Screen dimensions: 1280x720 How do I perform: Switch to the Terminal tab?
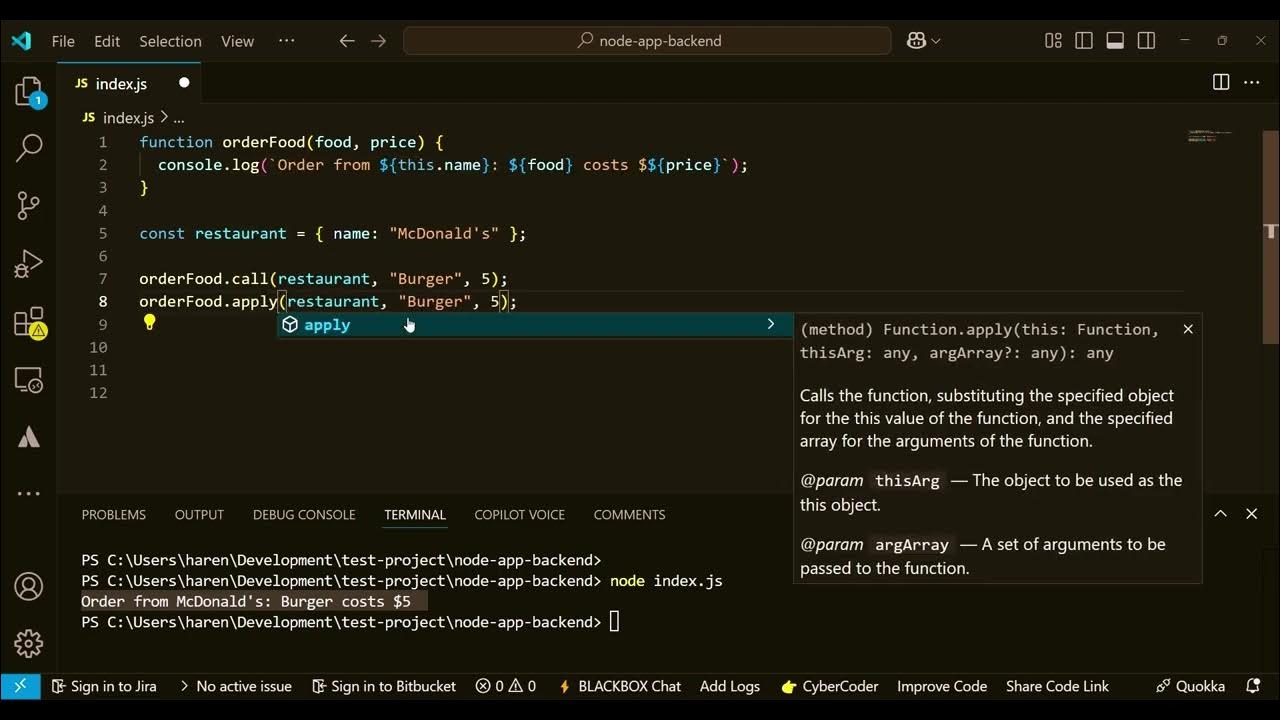pos(415,514)
